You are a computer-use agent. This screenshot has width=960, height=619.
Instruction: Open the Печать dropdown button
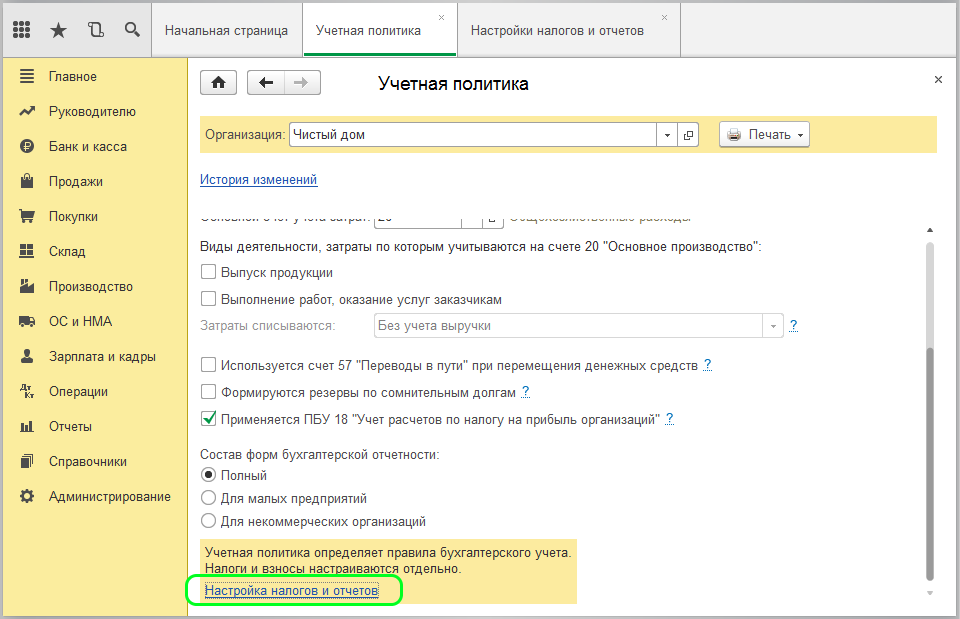click(764, 135)
